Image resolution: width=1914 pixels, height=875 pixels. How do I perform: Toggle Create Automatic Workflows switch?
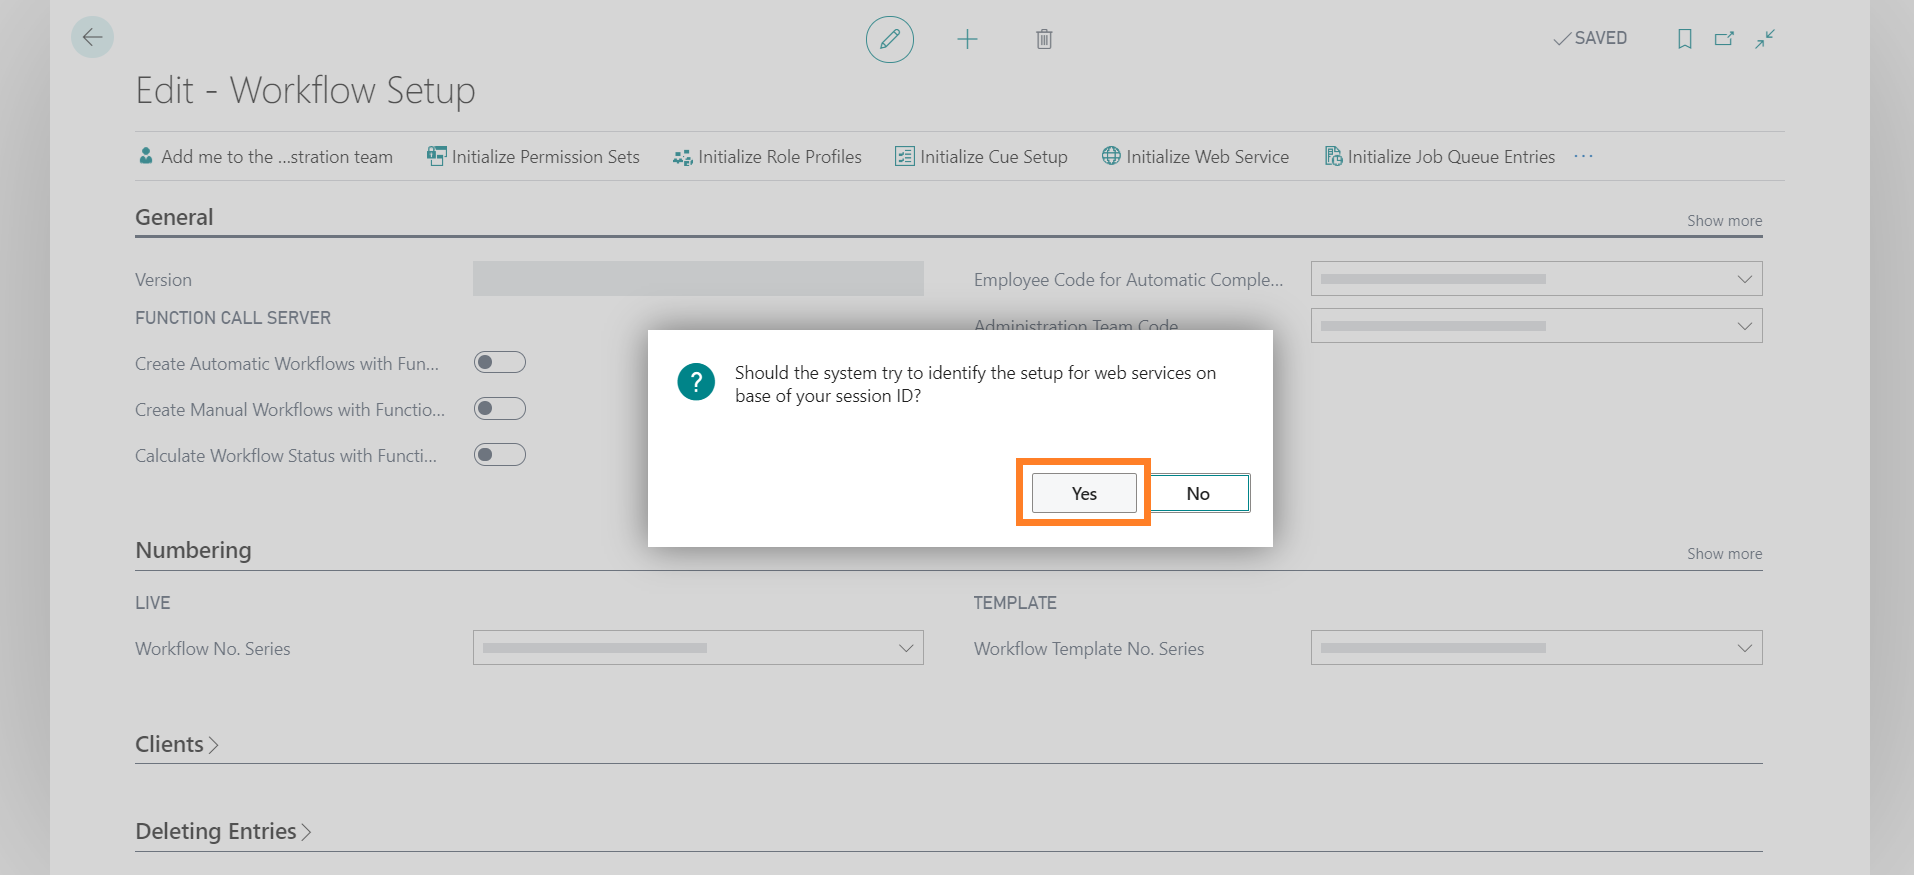(499, 362)
